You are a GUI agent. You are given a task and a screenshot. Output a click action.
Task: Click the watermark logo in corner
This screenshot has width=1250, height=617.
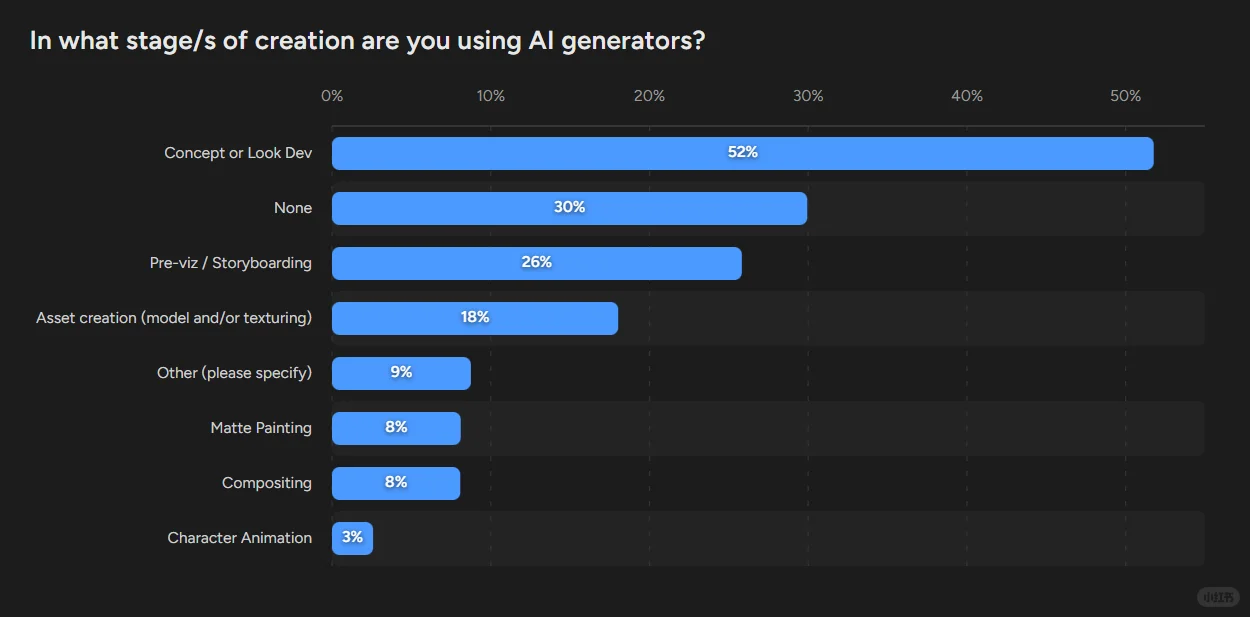click(1218, 597)
